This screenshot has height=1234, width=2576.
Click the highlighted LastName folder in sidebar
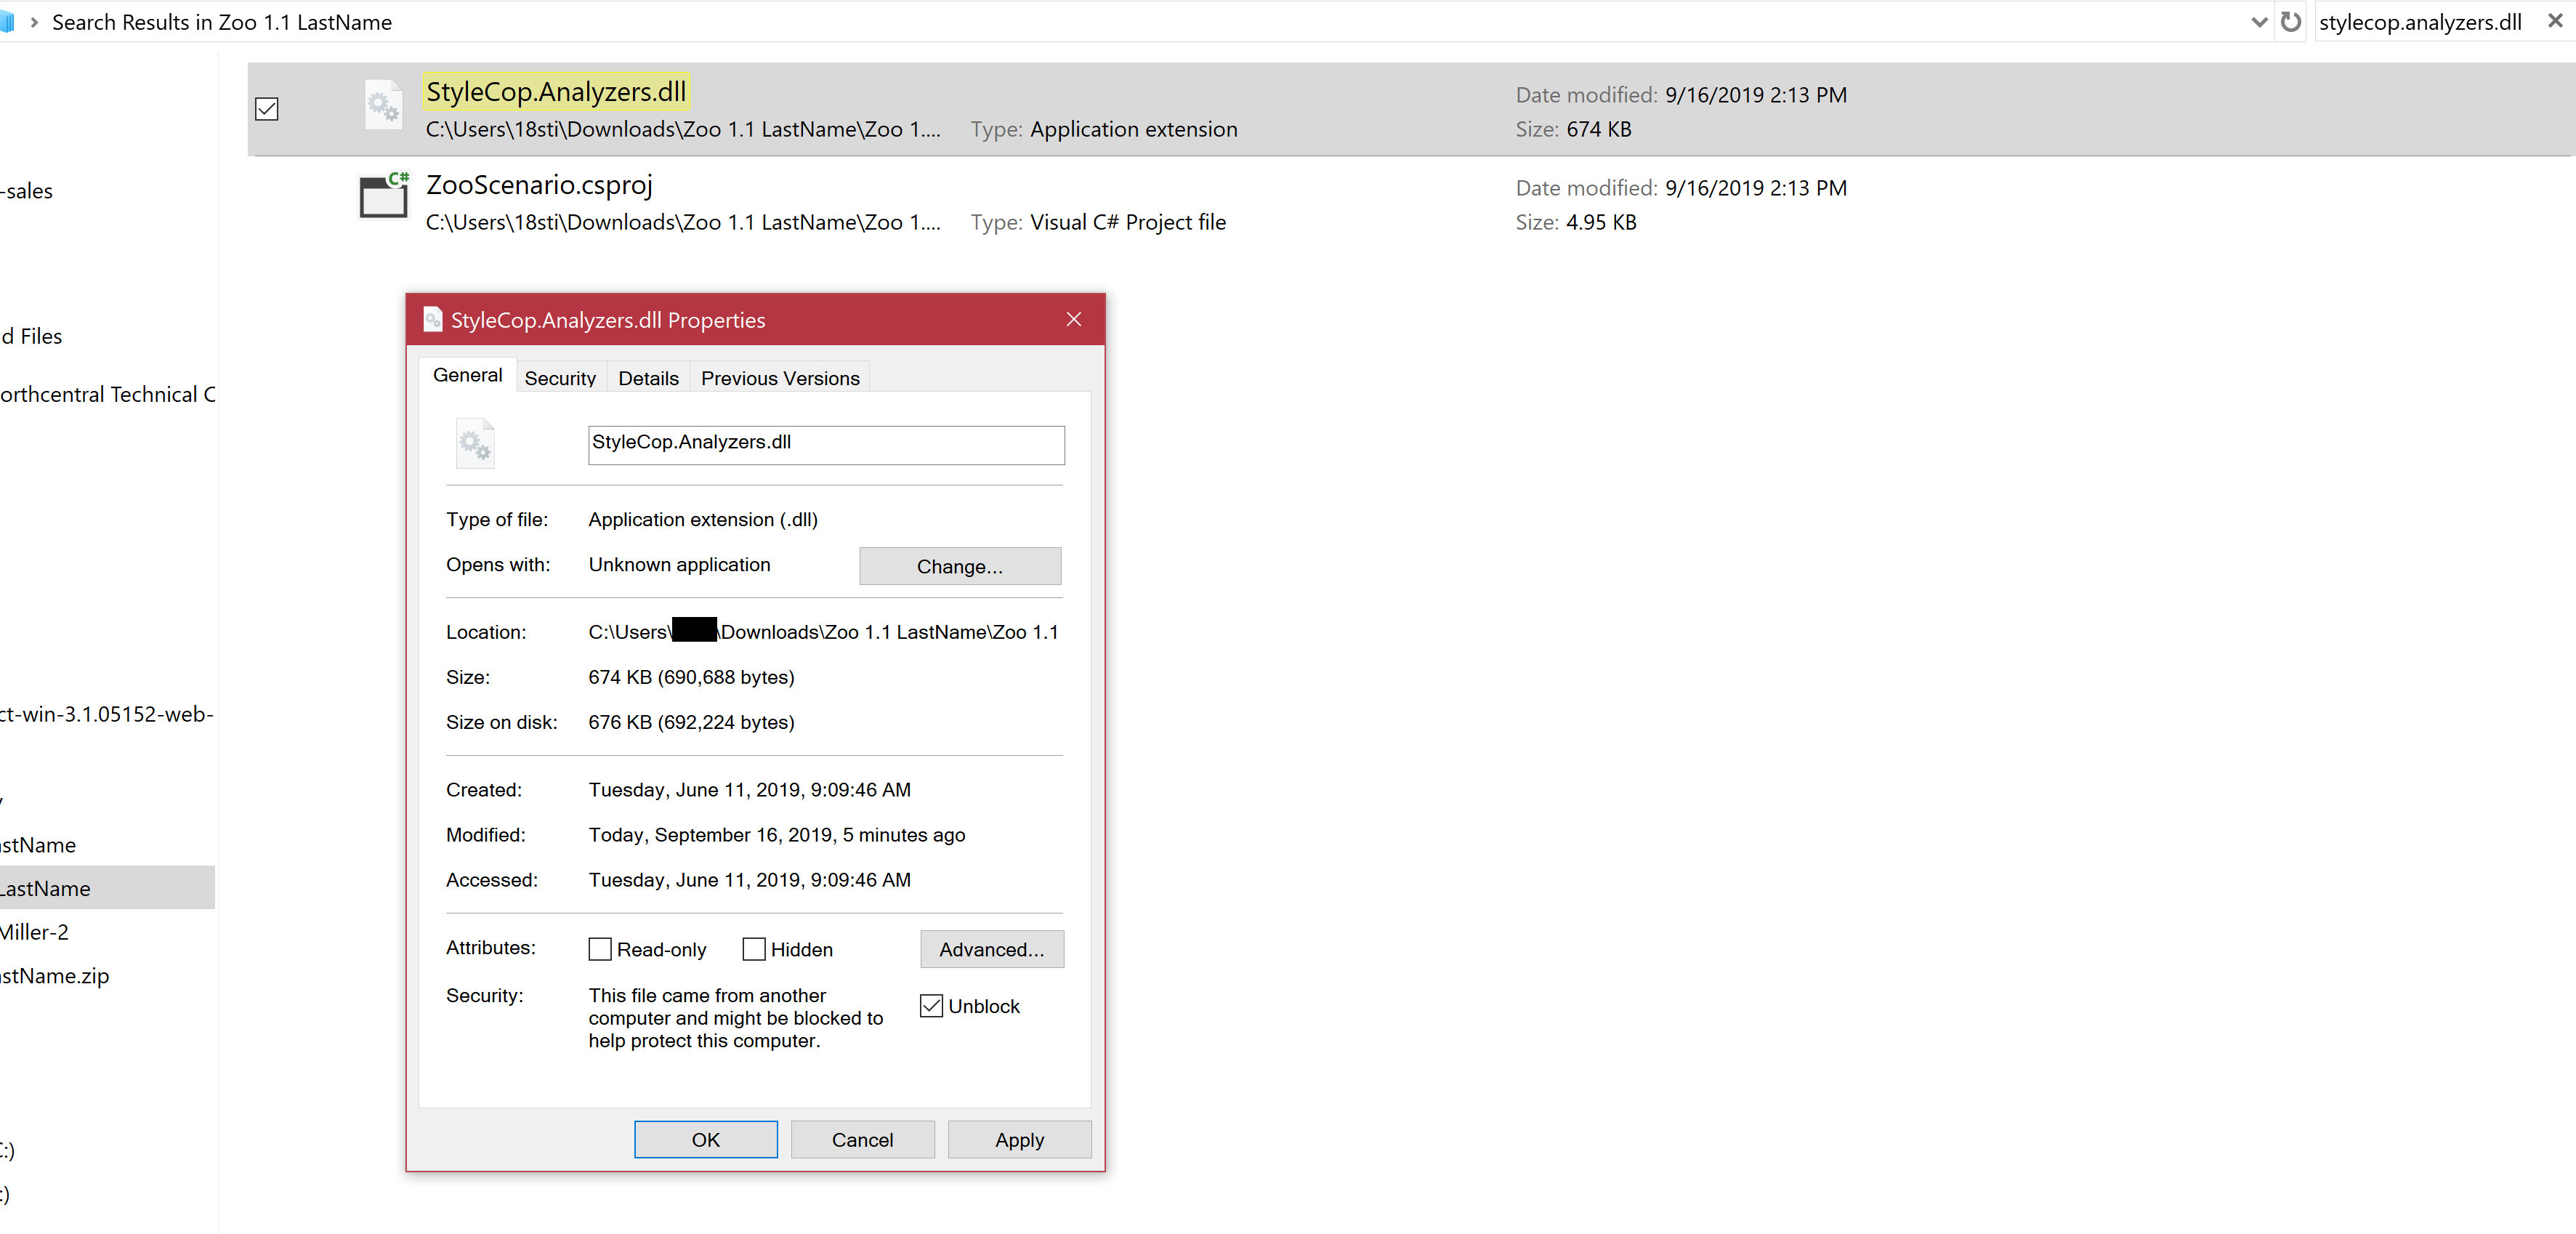tap(107, 888)
